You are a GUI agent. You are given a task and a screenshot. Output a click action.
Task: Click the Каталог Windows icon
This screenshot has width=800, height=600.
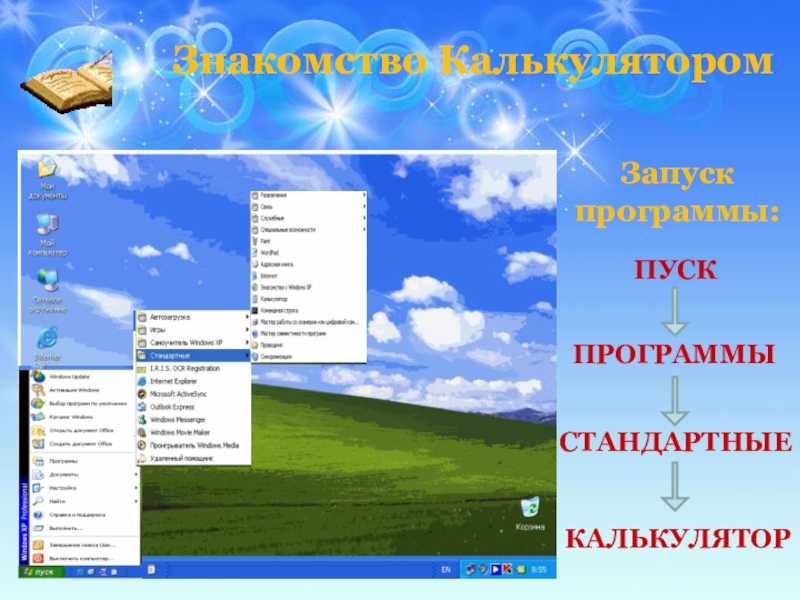pos(38,417)
